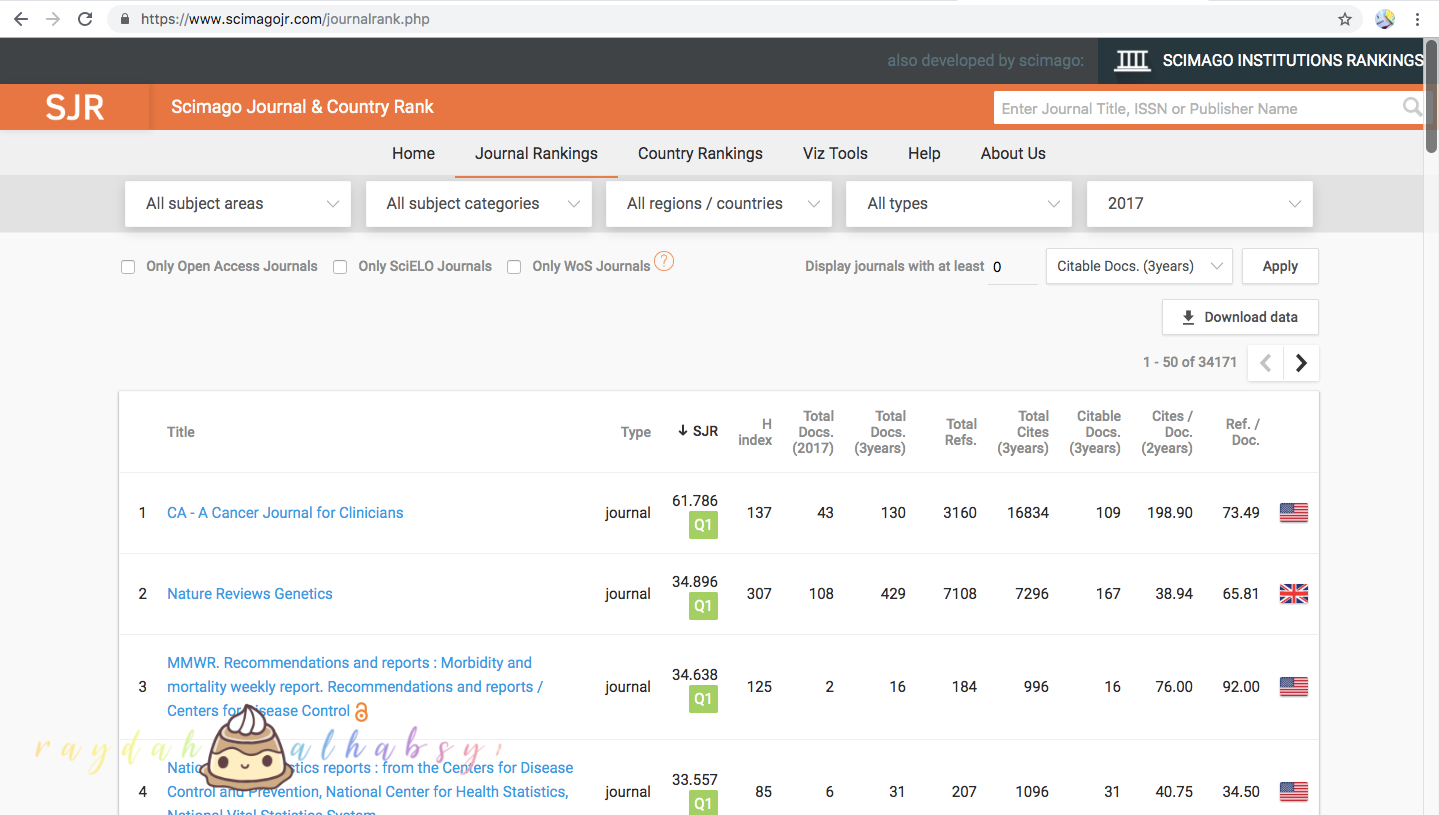Viewport: 1439px width, 815px height.
Task: Open the All regions / countries dropdown
Action: point(719,204)
